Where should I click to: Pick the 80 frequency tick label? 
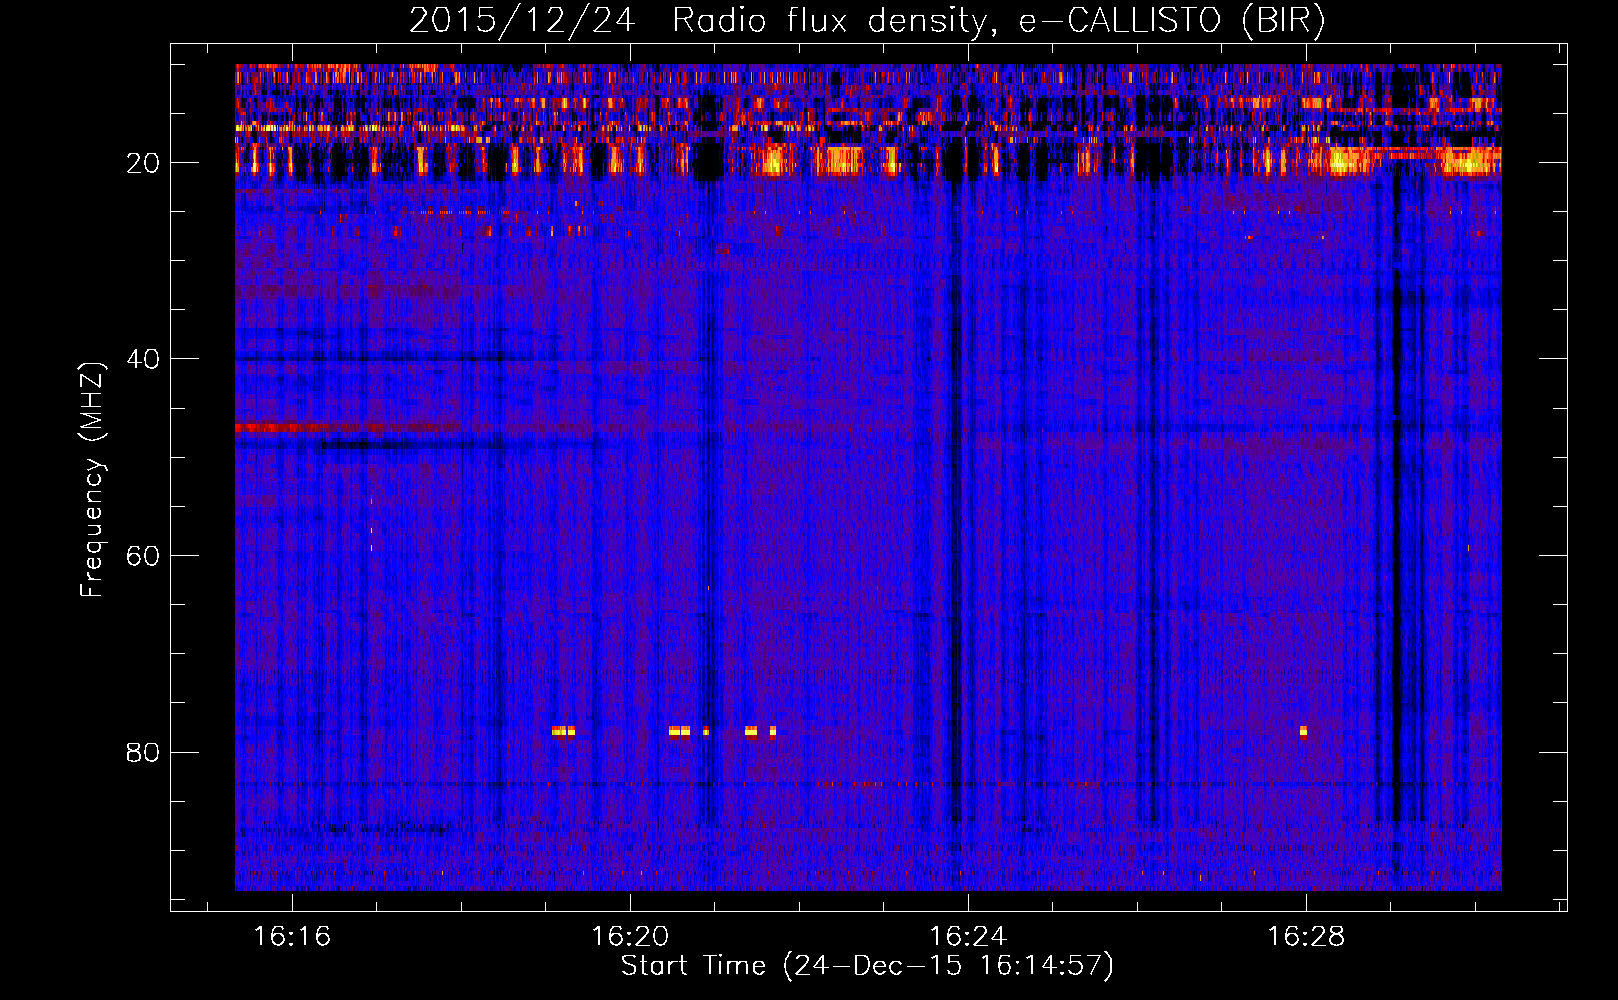pos(144,751)
